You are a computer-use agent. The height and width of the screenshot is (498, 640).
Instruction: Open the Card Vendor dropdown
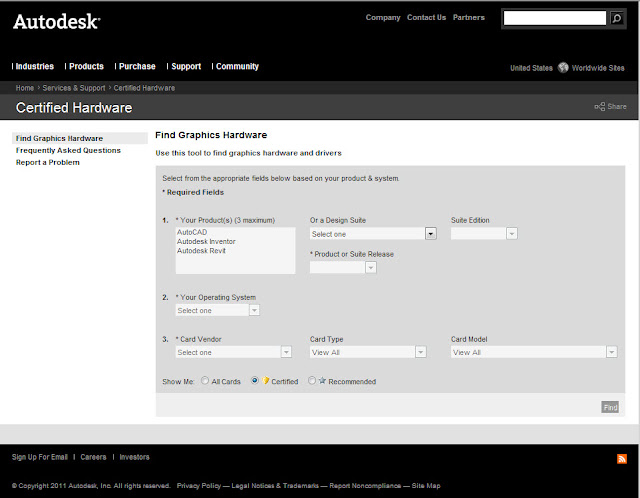pyautogui.click(x=233, y=352)
